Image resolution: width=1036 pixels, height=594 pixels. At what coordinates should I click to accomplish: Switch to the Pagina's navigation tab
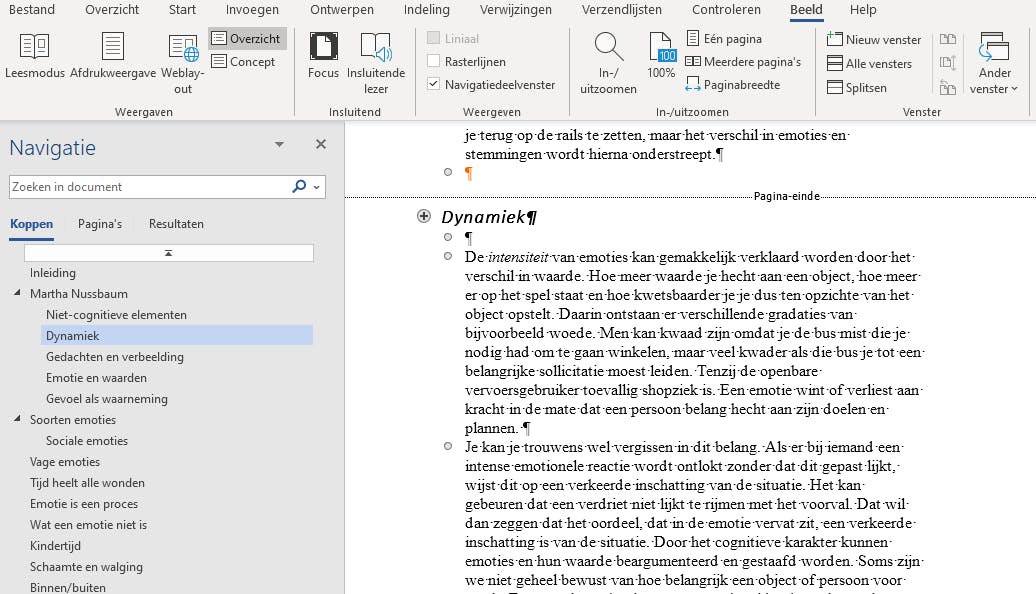tap(100, 224)
